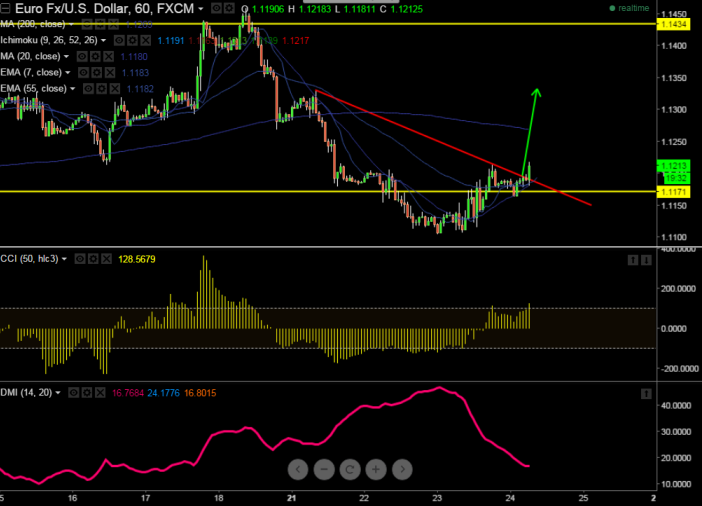The height and width of the screenshot is (506, 702).
Task: Expand MA (200, close) dropdown arrow
Action: click(x=71, y=24)
